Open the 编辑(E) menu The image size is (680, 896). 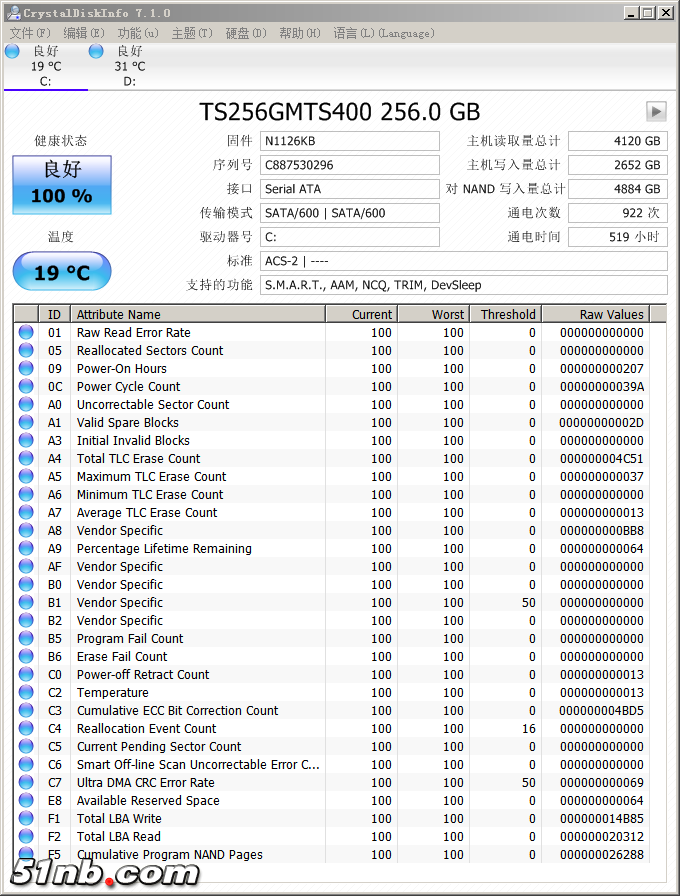click(x=84, y=33)
